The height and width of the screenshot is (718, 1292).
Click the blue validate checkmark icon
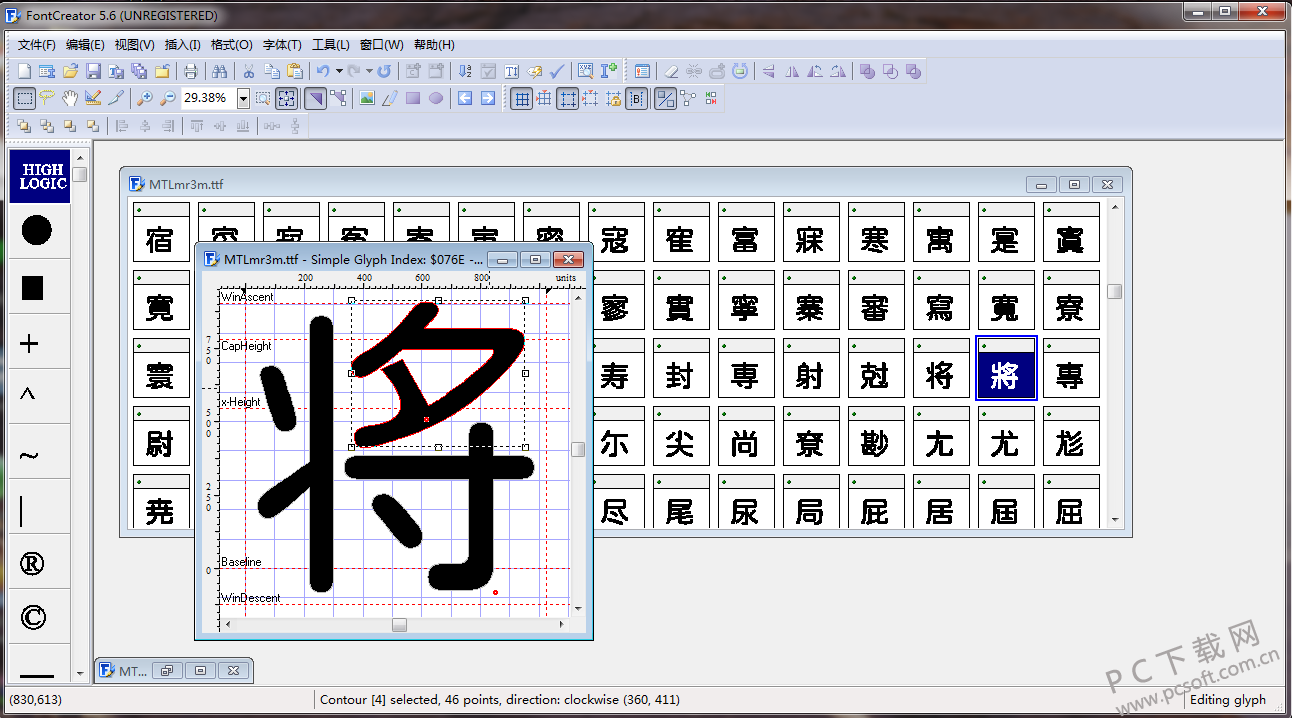[x=557, y=71]
